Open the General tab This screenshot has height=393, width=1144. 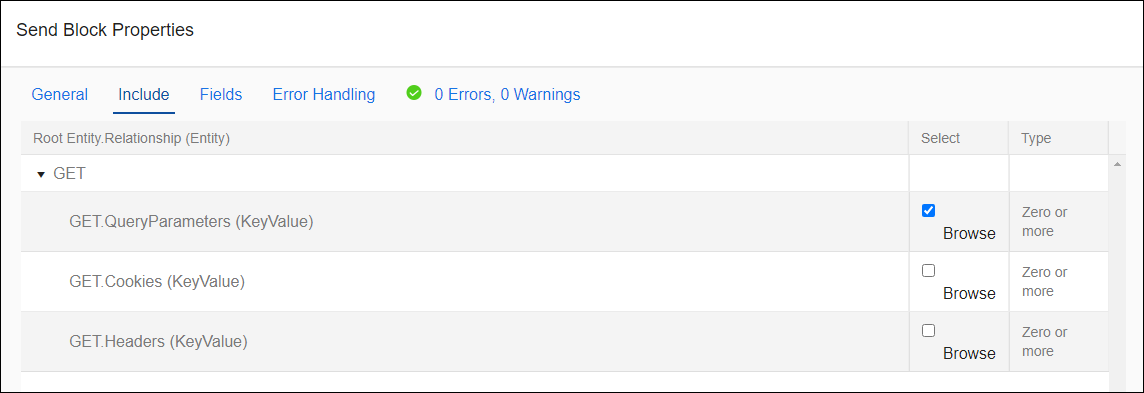[x=60, y=94]
